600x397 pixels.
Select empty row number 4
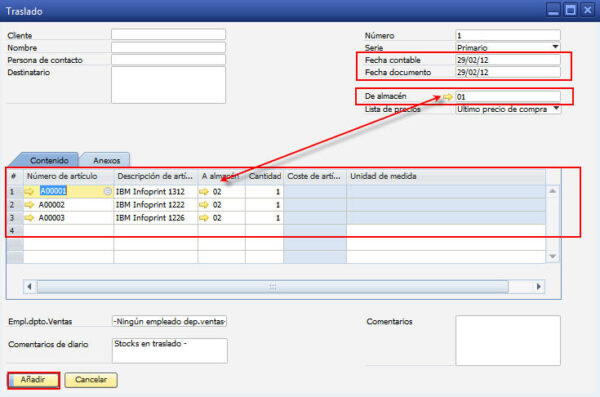click(15, 231)
